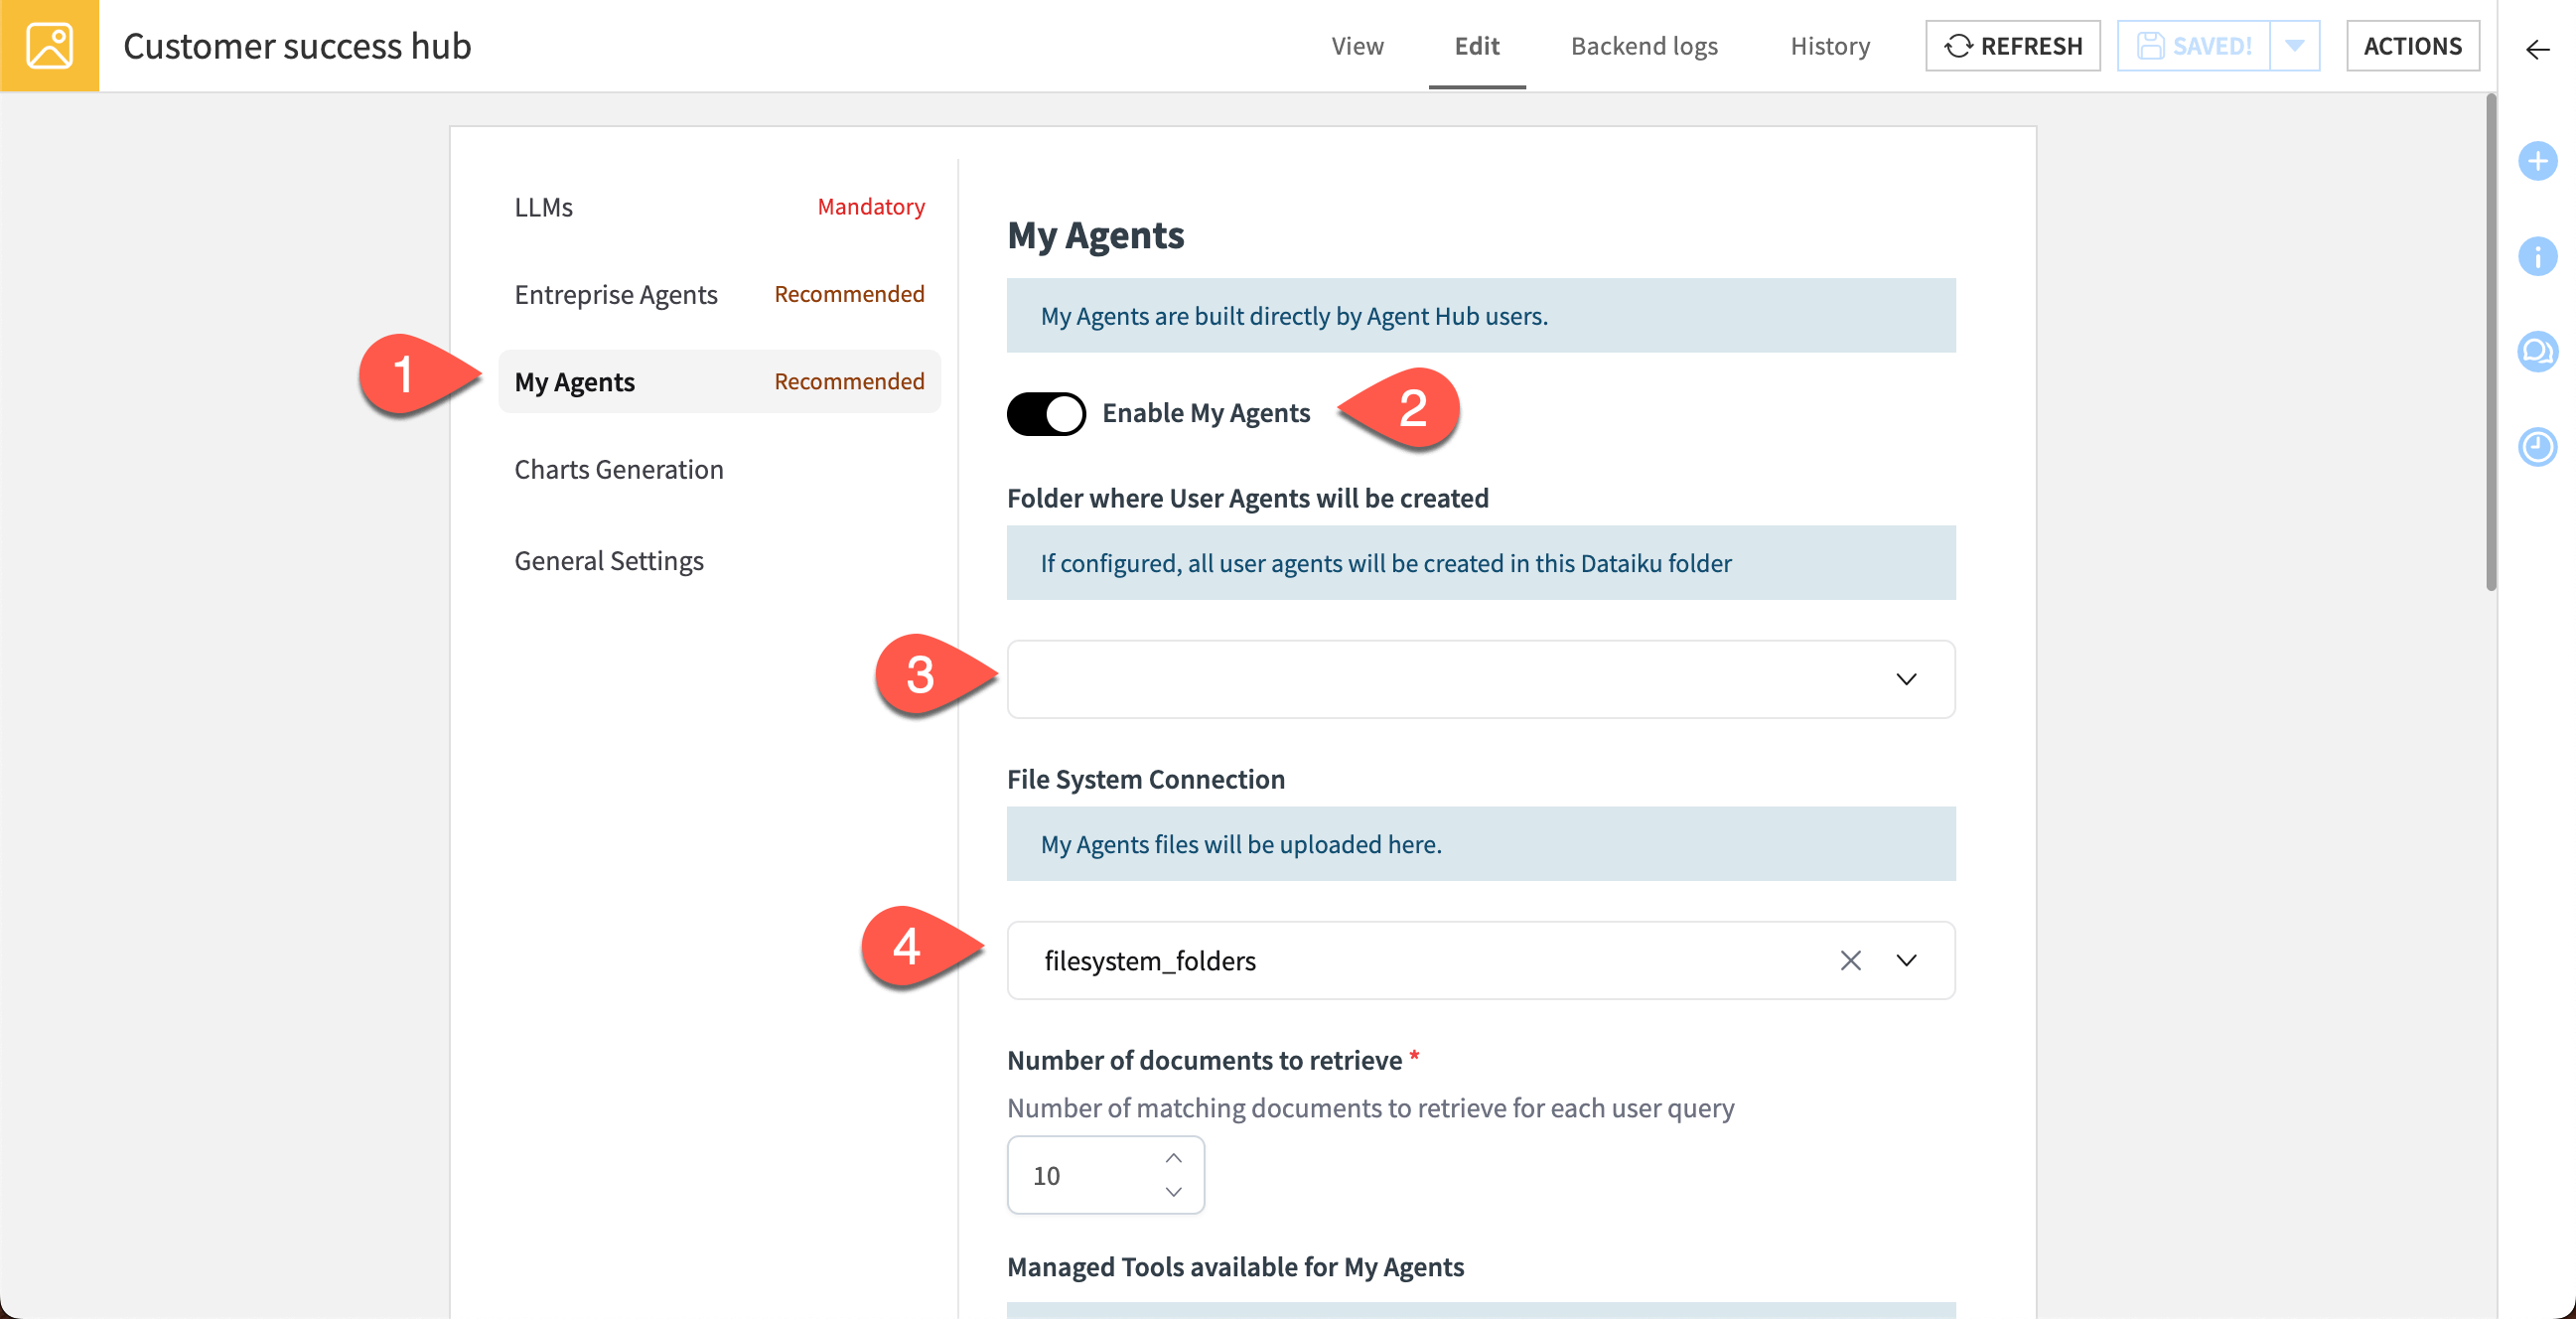The image size is (2576, 1319).
Task: Switch to the Backend logs tab
Action: (1643, 46)
